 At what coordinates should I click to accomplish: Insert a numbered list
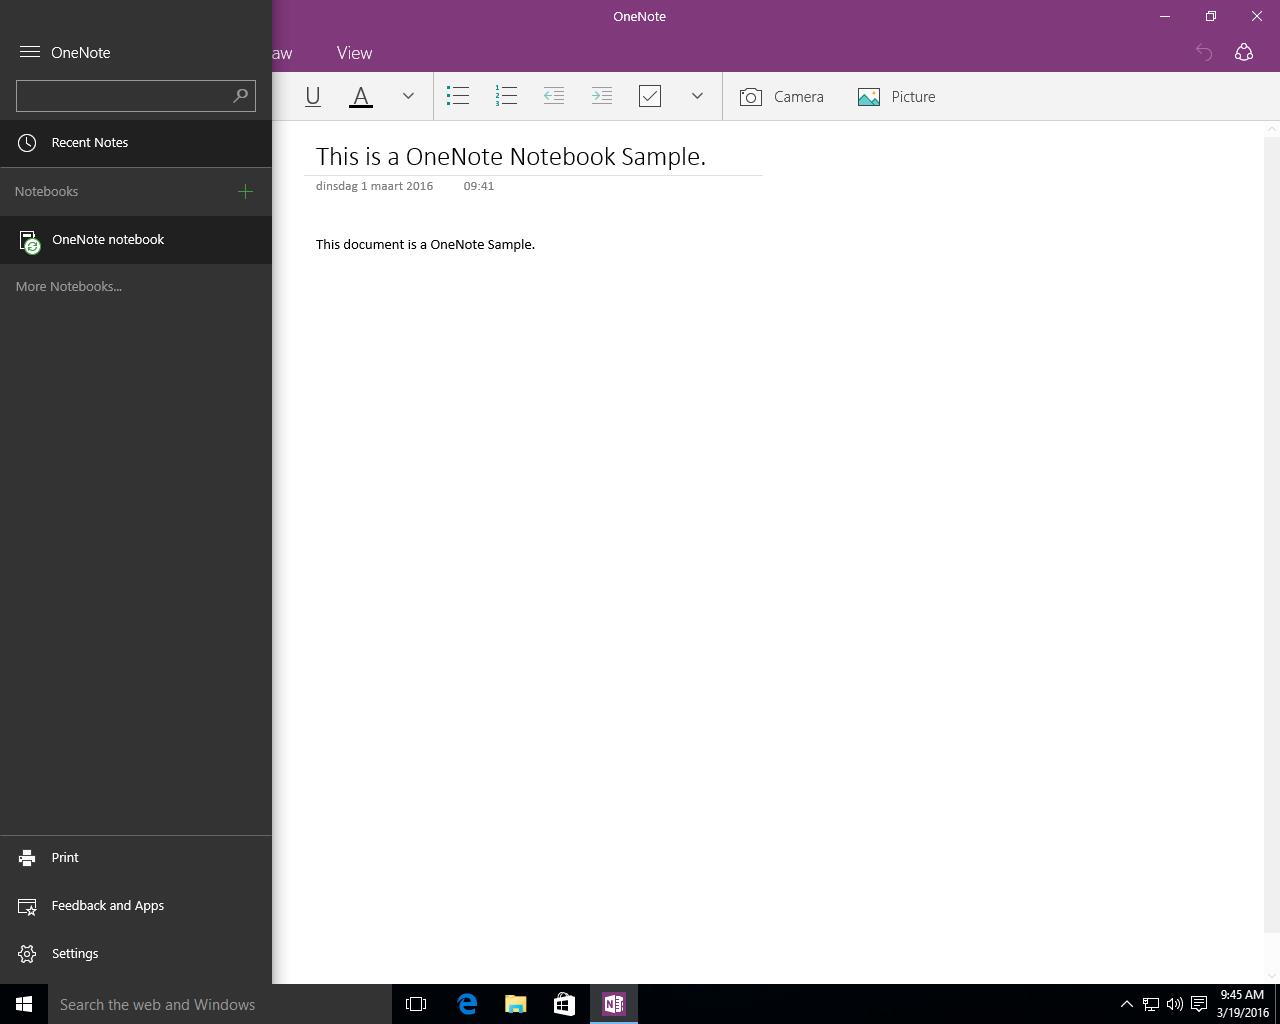506,96
